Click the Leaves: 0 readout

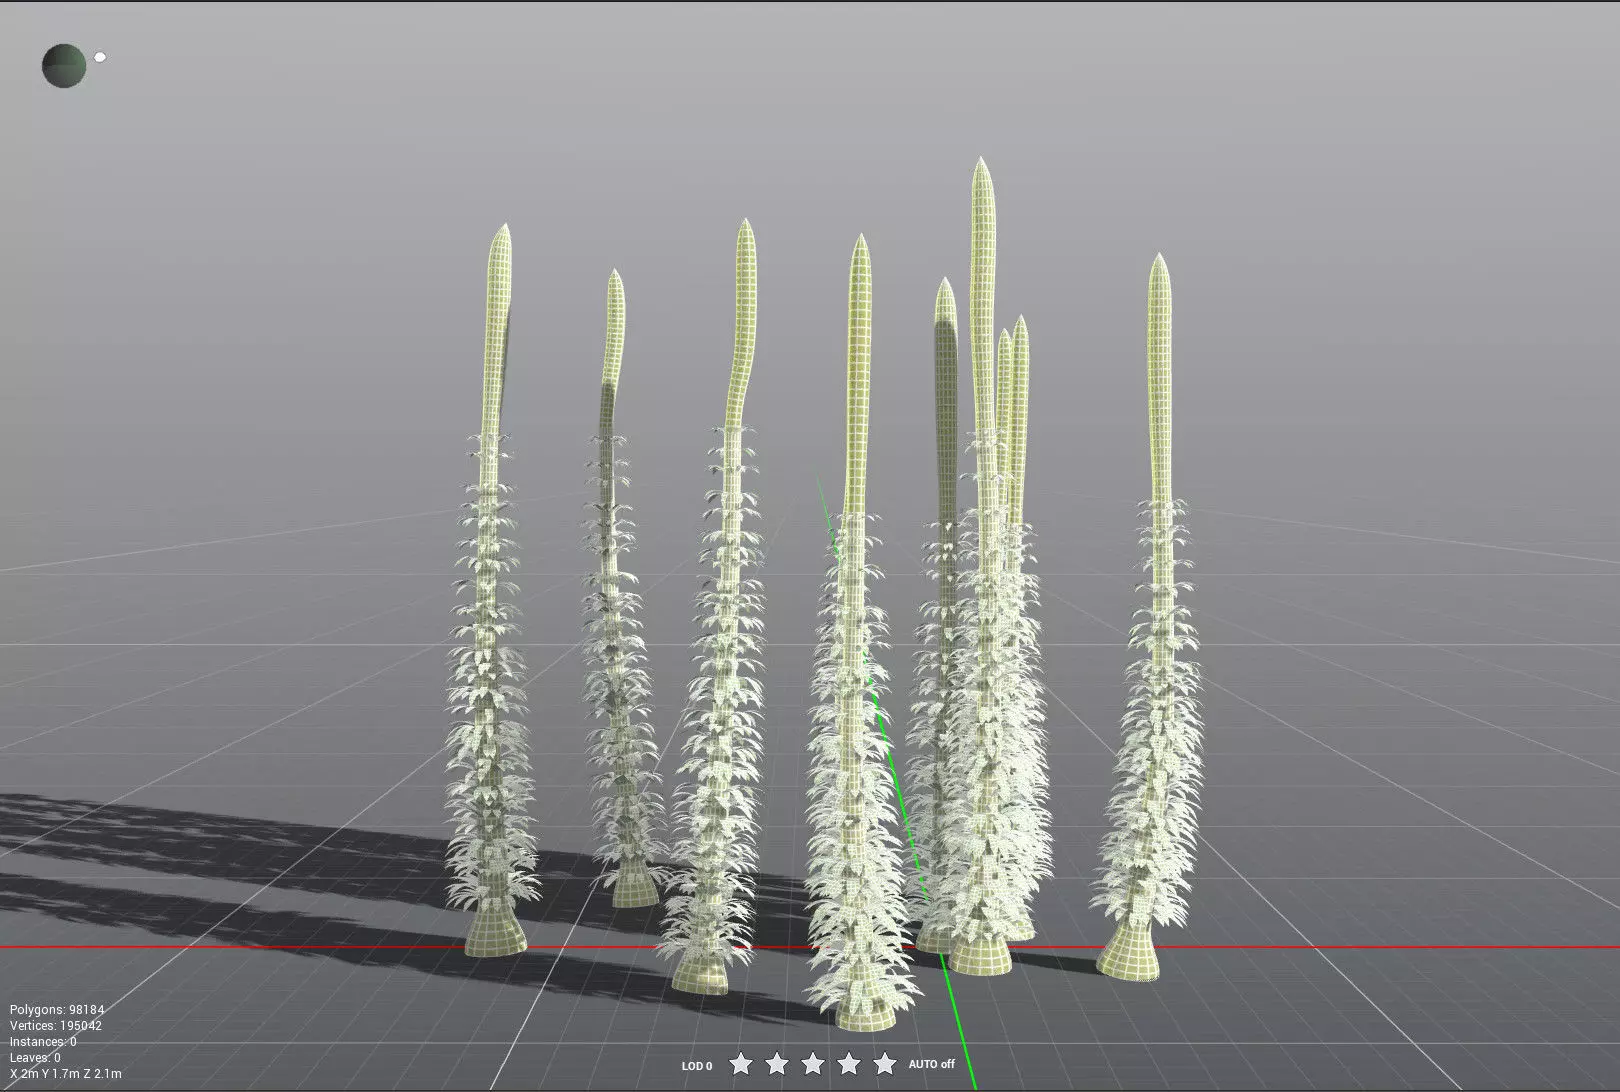coord(35,1058)
